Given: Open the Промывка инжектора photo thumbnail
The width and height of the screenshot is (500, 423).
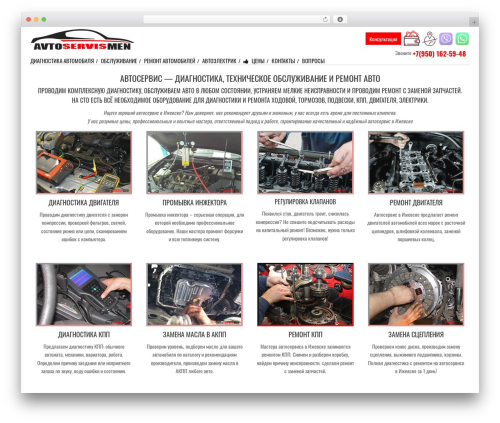Looking at the screenshot, I should pos(195,162).
